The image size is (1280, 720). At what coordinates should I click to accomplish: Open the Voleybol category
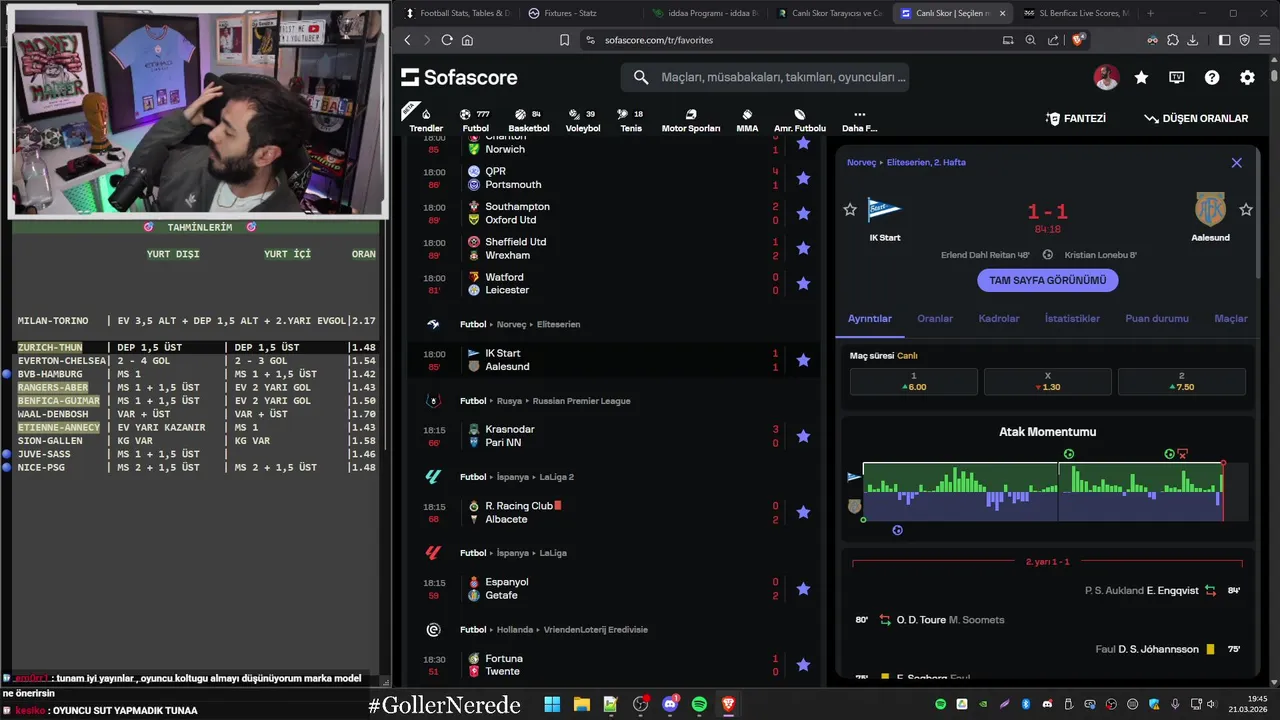coord(583,120)
